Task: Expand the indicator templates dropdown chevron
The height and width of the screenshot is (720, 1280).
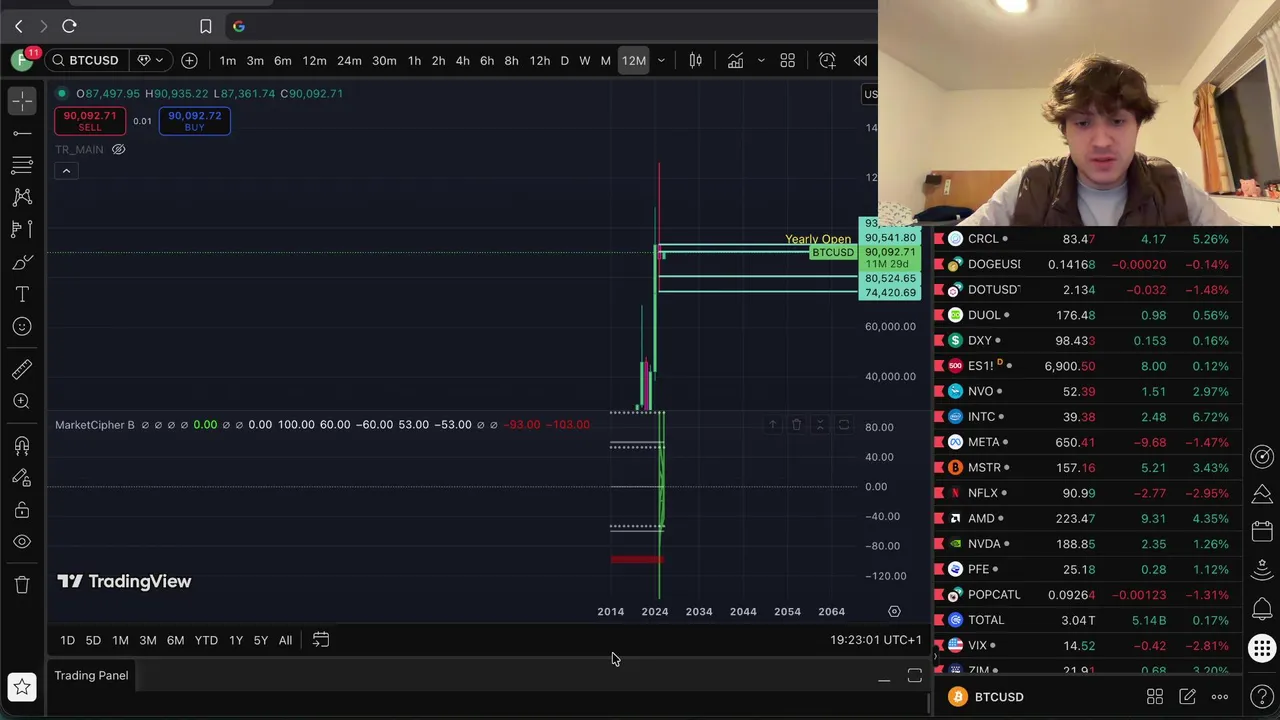Action: [x=761, y=61]
